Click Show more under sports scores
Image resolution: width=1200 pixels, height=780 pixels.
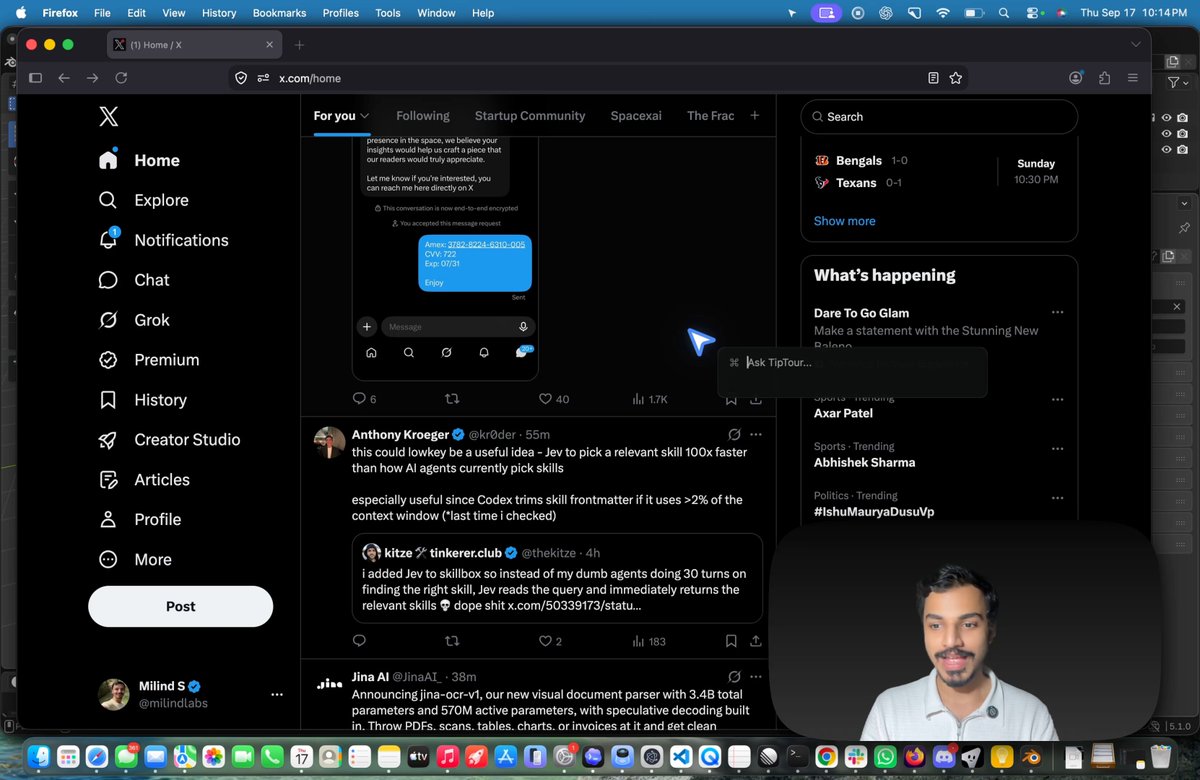[844, 221]
